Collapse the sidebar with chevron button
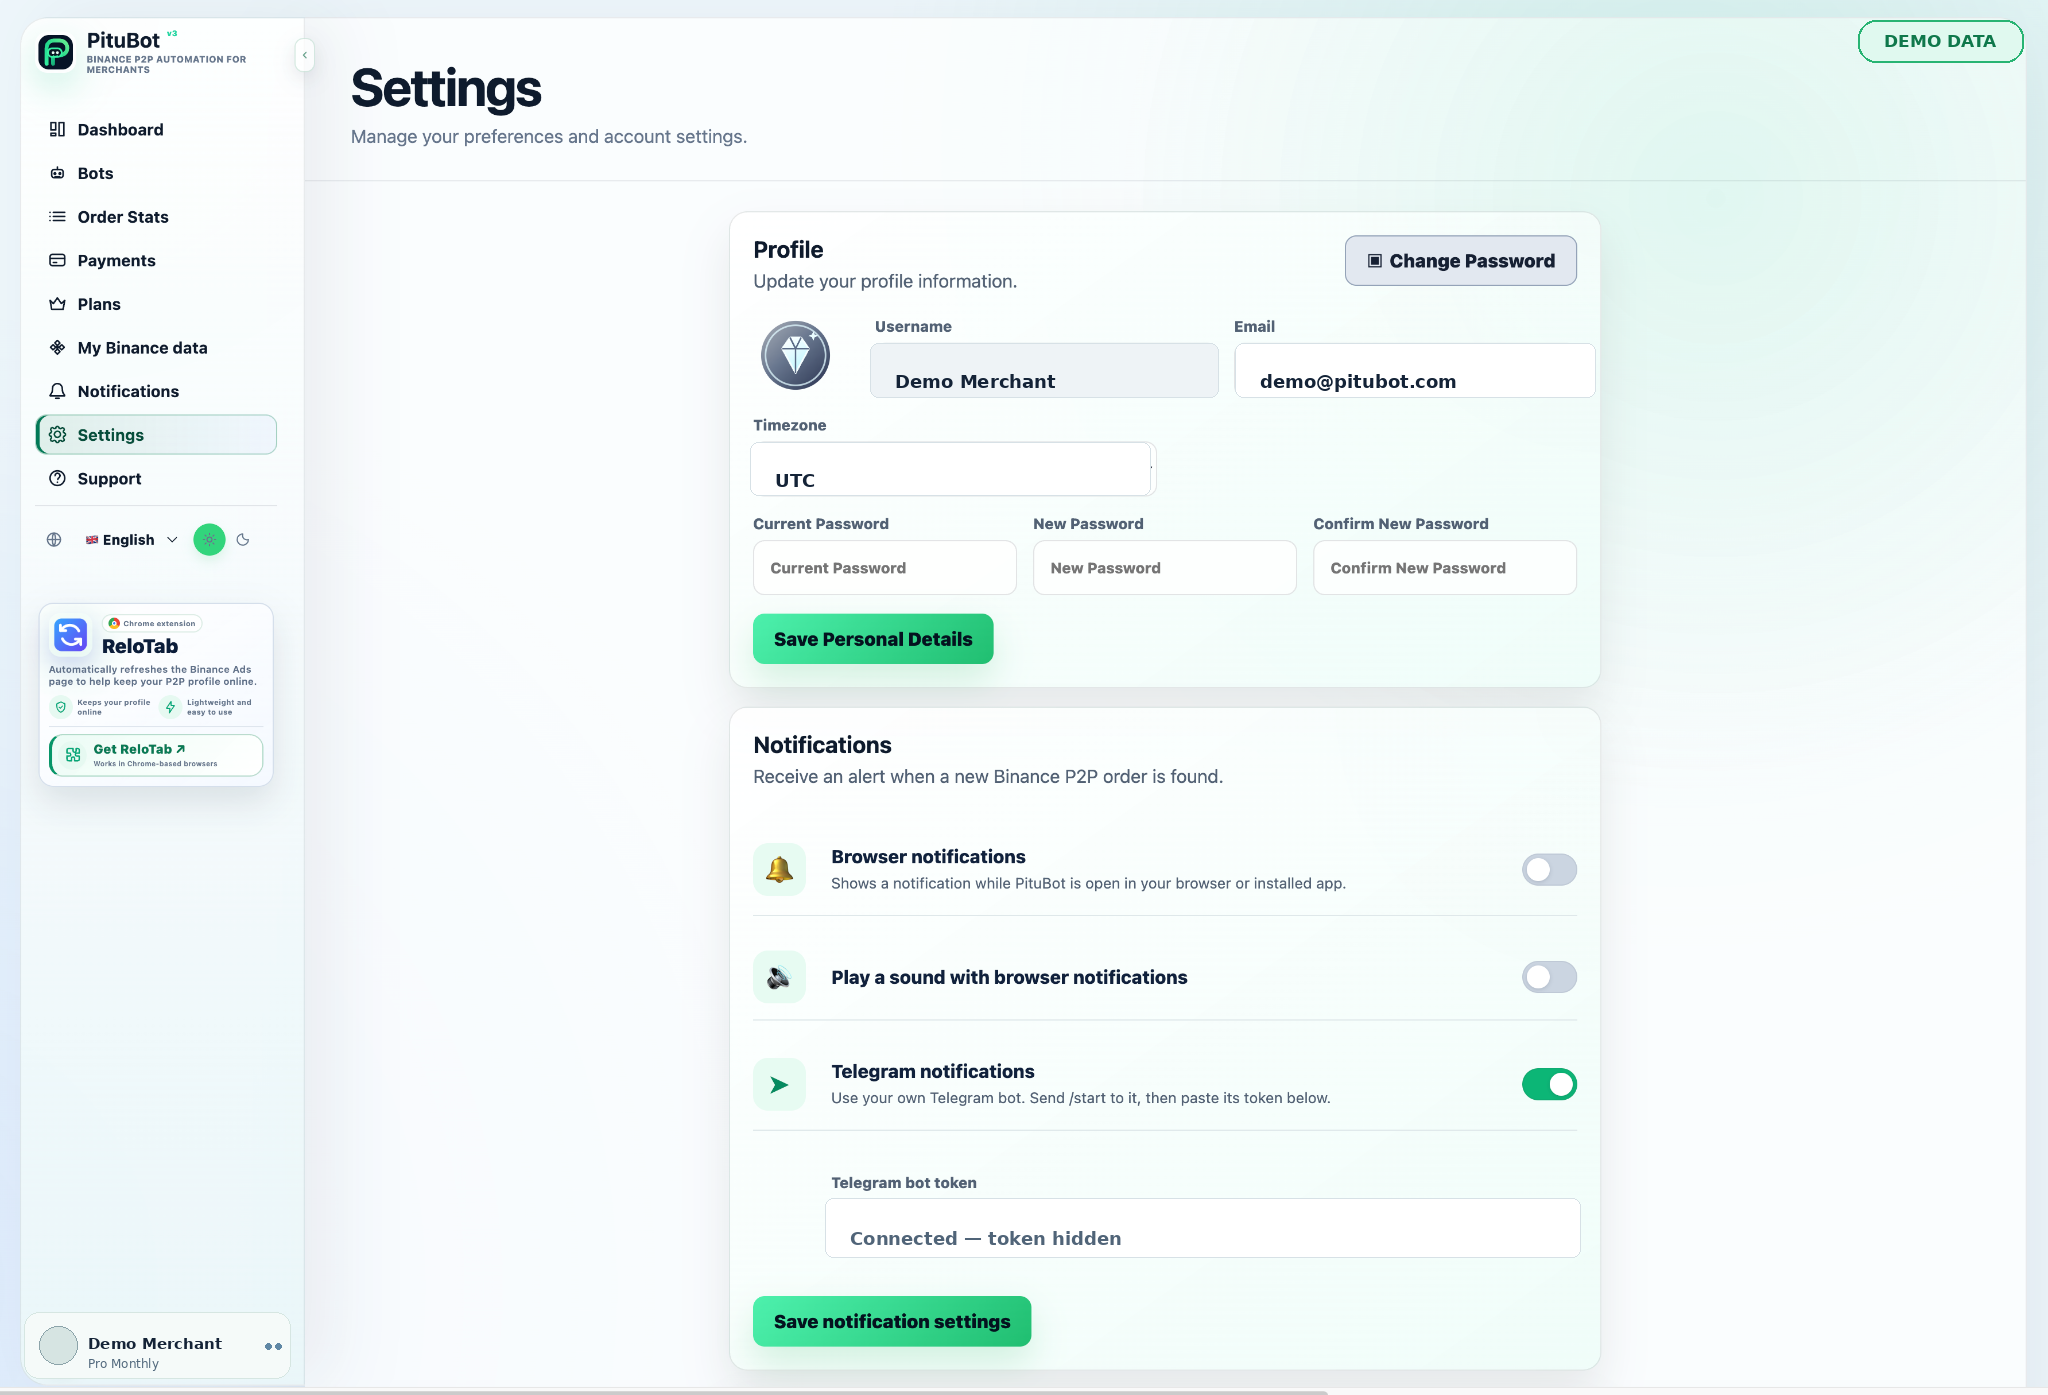2048x1395 pixels. [305, 55]
